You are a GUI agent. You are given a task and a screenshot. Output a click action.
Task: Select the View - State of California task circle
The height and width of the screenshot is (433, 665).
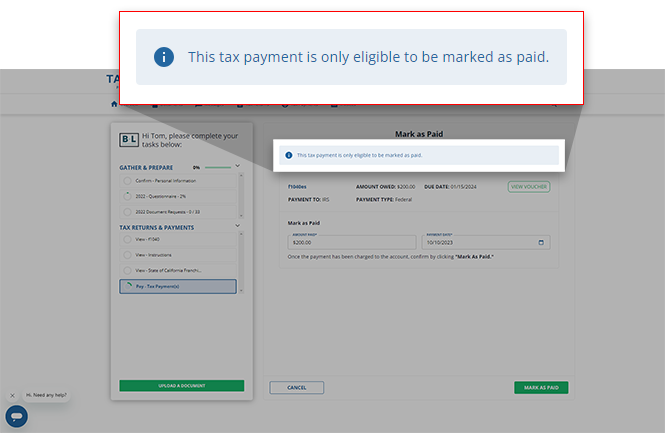[127, 270]
